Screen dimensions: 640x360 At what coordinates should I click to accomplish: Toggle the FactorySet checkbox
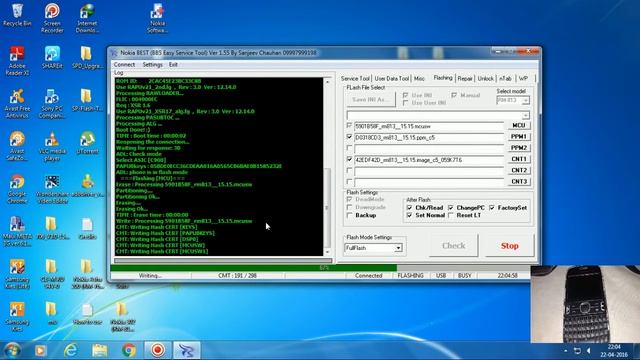492,208
